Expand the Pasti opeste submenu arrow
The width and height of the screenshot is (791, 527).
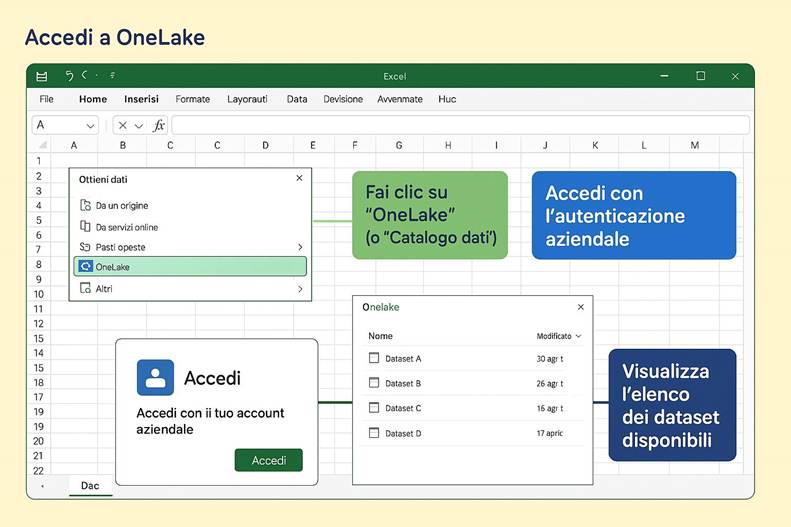(x=299, y=247)
